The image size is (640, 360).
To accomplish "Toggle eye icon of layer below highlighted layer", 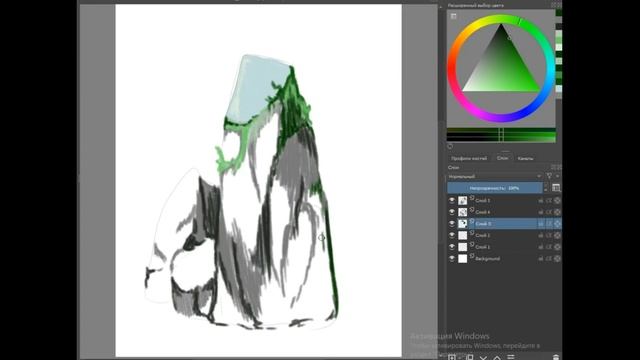I will (x=452, y=235).
